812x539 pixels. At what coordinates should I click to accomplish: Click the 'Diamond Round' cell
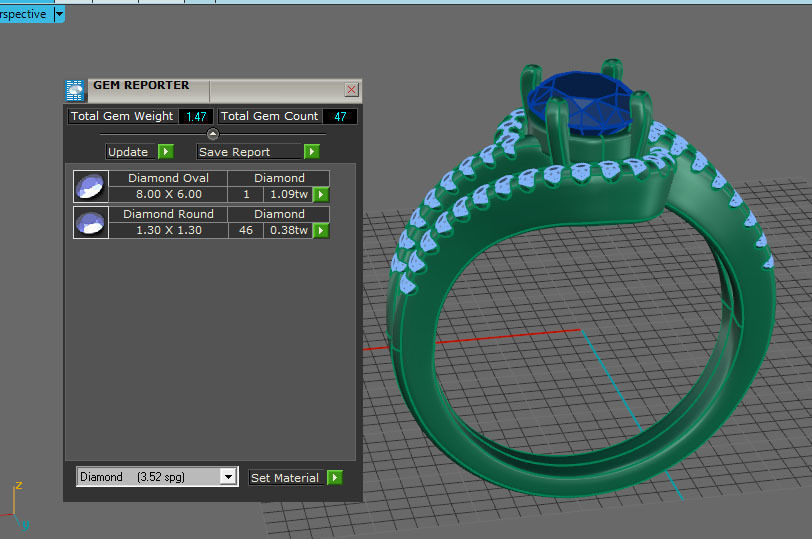point(168,214)
